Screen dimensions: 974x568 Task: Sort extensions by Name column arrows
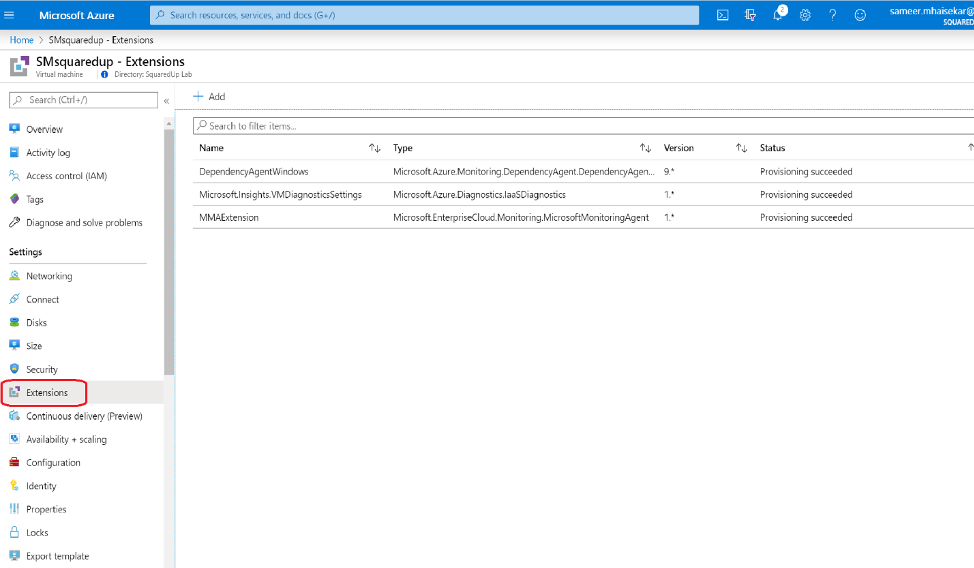click(x=375, y=148)
